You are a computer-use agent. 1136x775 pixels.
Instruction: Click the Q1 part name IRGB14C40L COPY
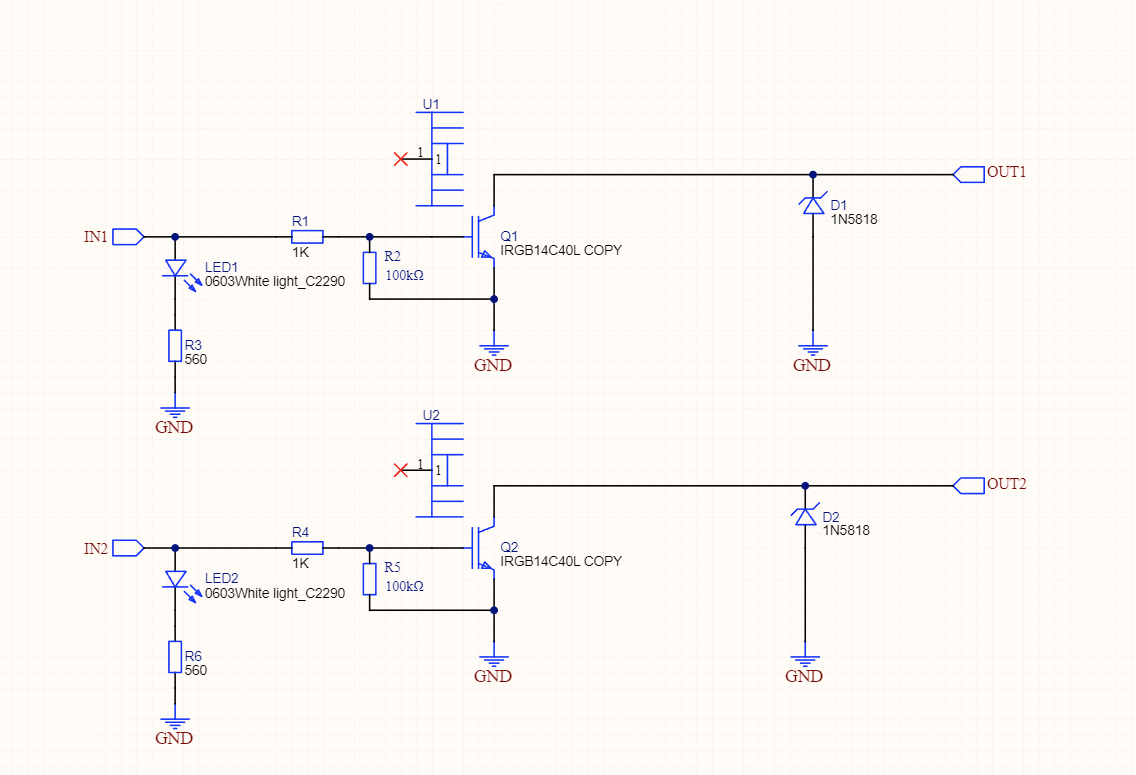tap(561, 250)
